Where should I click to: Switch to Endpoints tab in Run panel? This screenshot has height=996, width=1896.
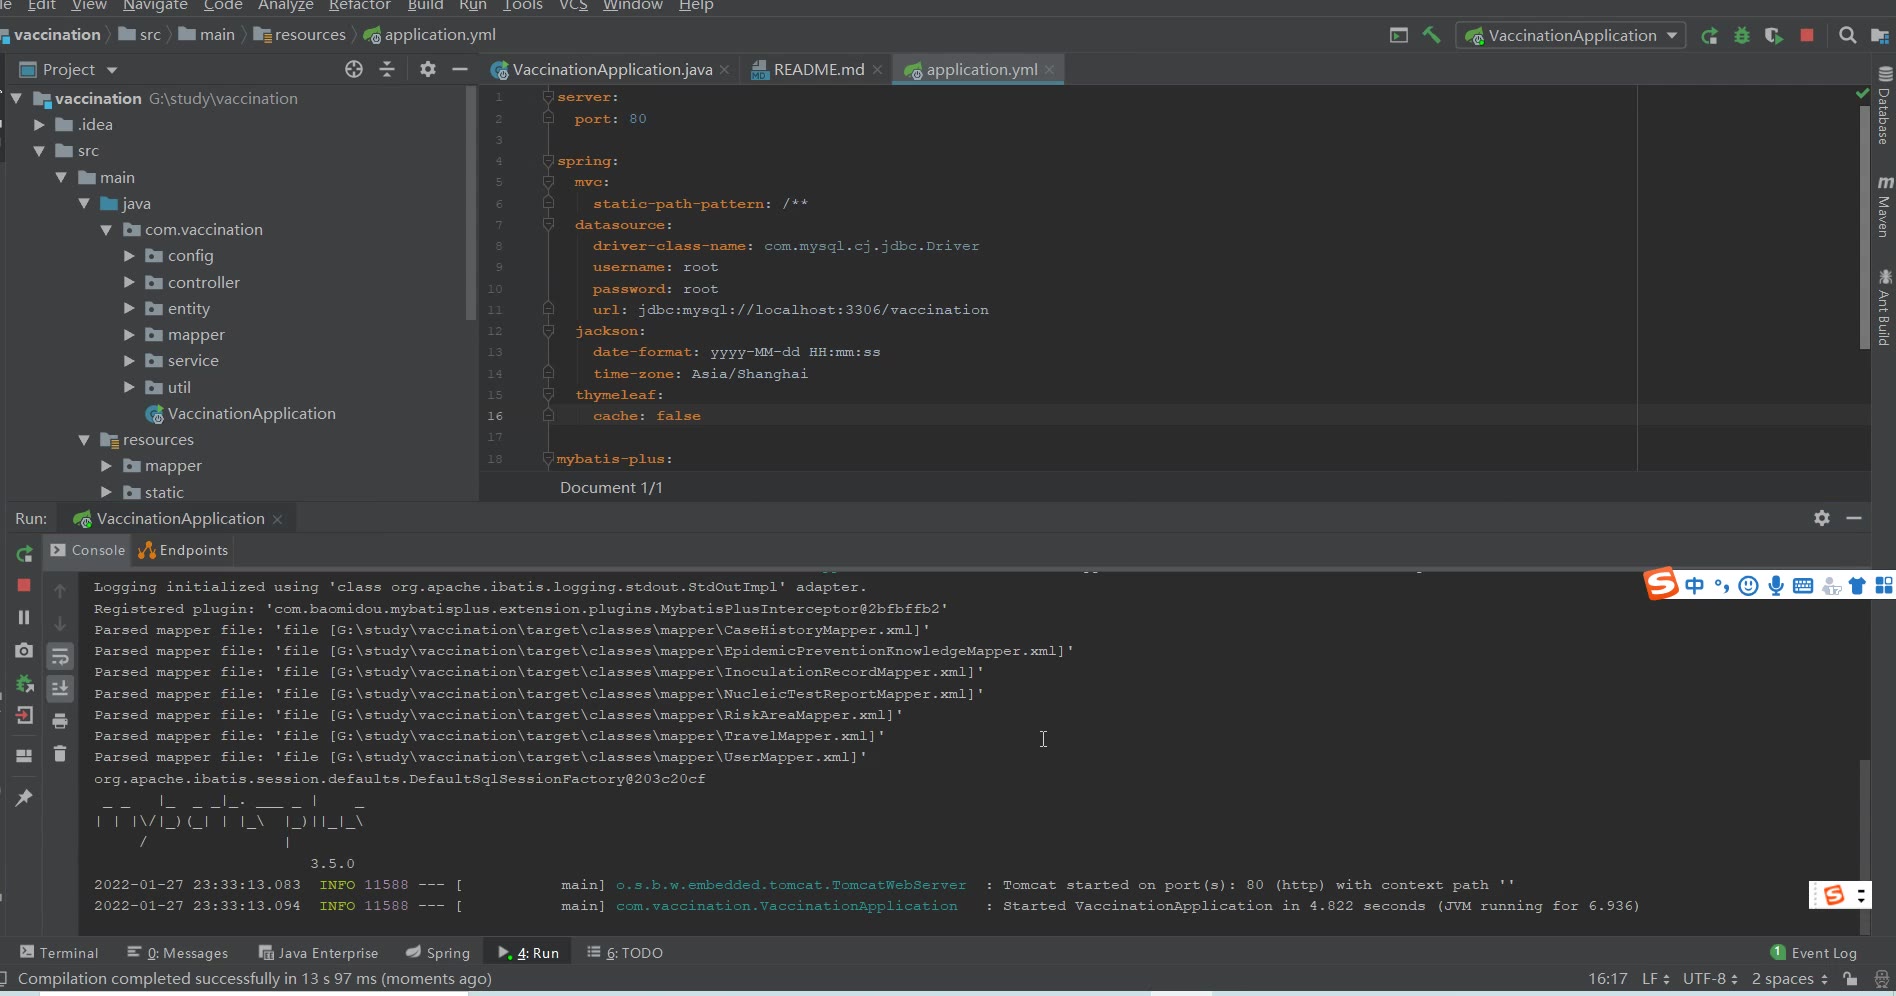tap(183, 550)
